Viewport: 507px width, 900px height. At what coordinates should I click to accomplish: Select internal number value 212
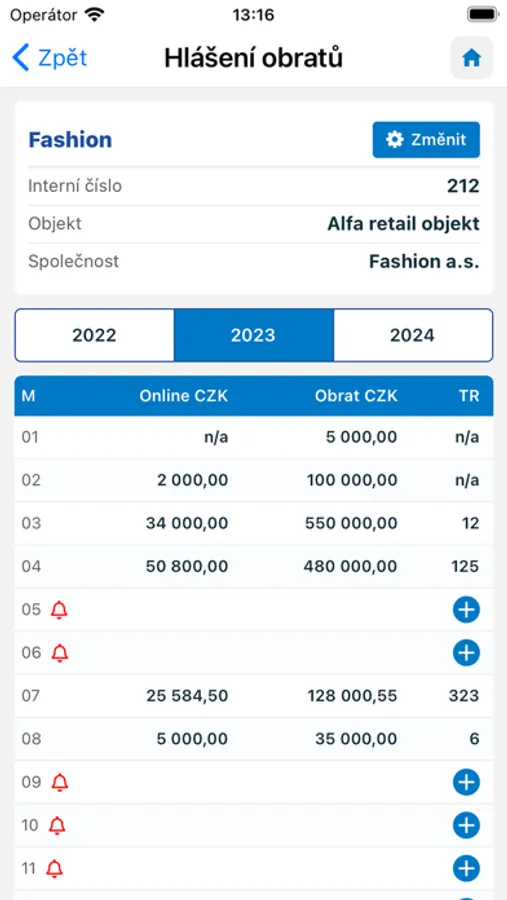(x=463, y=186)
